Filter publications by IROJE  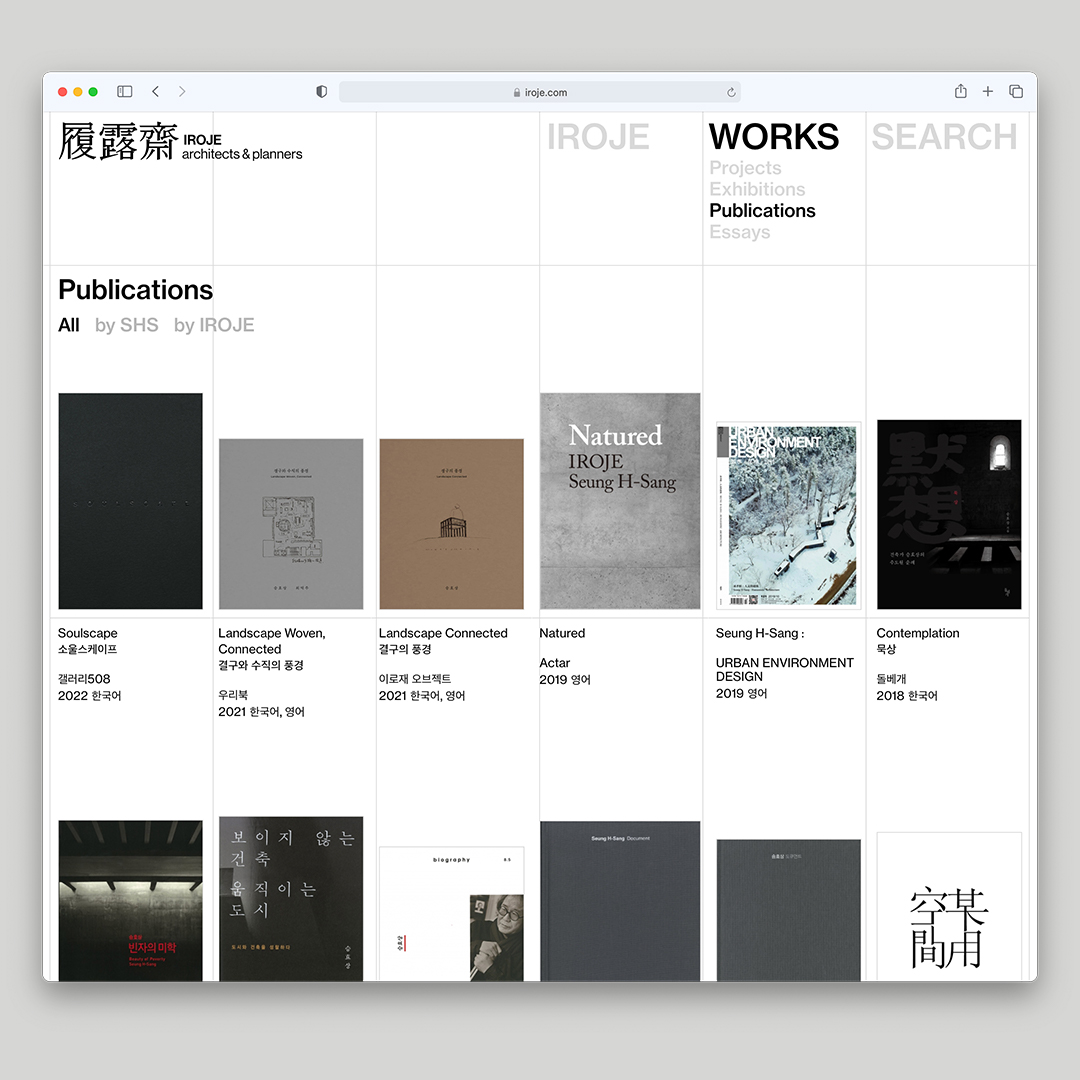[x=214, y=325]
